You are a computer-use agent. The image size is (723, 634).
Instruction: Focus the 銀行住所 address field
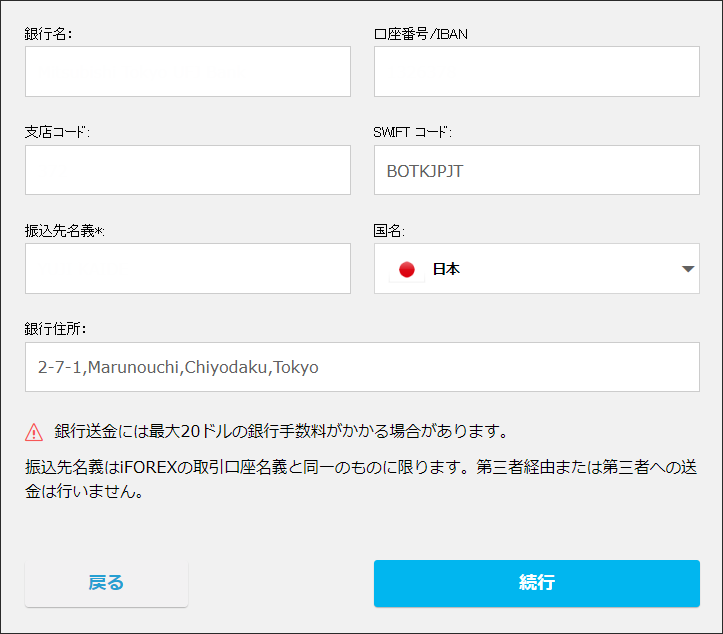pyautogui.click(x=361, y=367)
